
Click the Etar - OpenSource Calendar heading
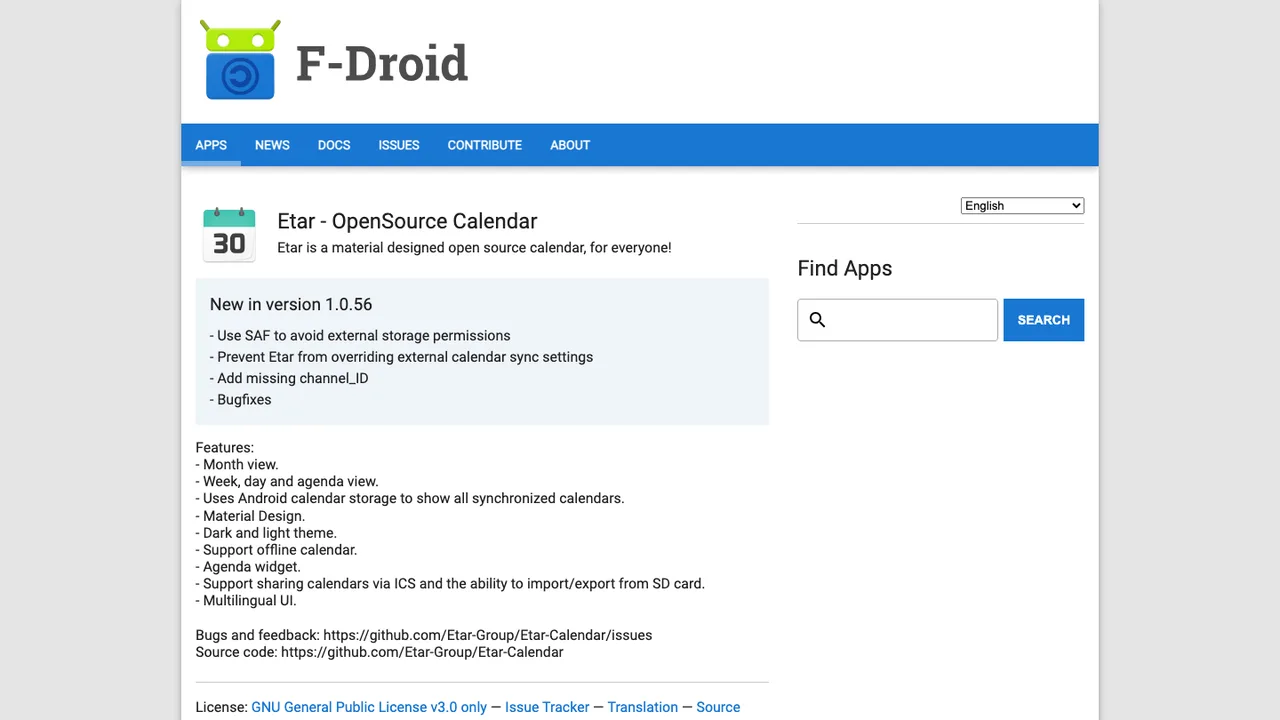click(407, 221)
